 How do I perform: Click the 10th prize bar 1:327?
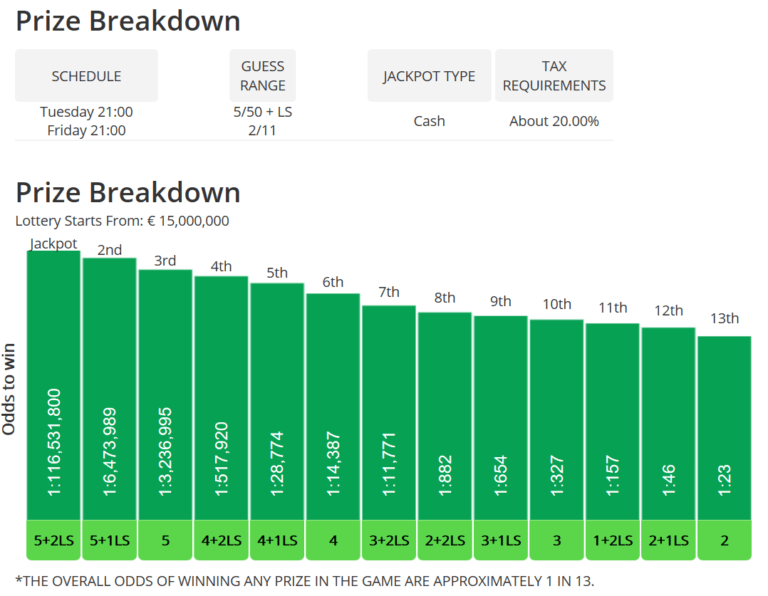(x=556, y=420)
